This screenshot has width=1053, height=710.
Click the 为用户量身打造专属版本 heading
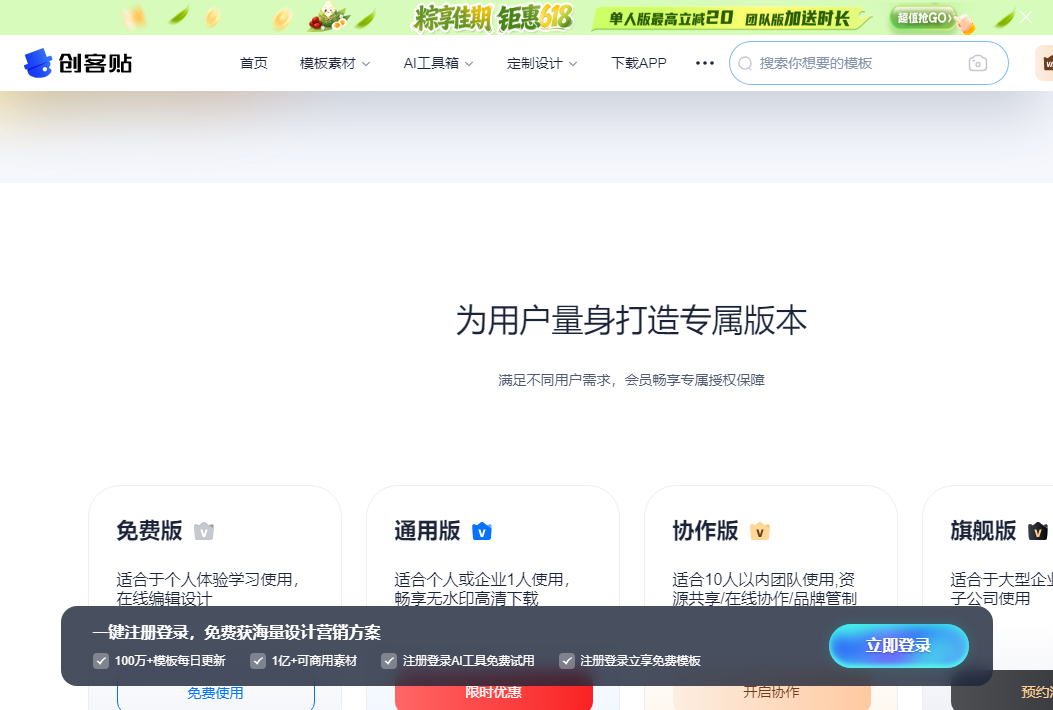tap(631, 320)
